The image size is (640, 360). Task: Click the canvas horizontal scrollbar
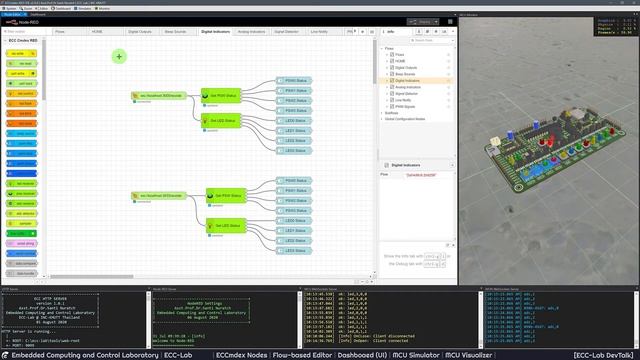coord(92,277)
